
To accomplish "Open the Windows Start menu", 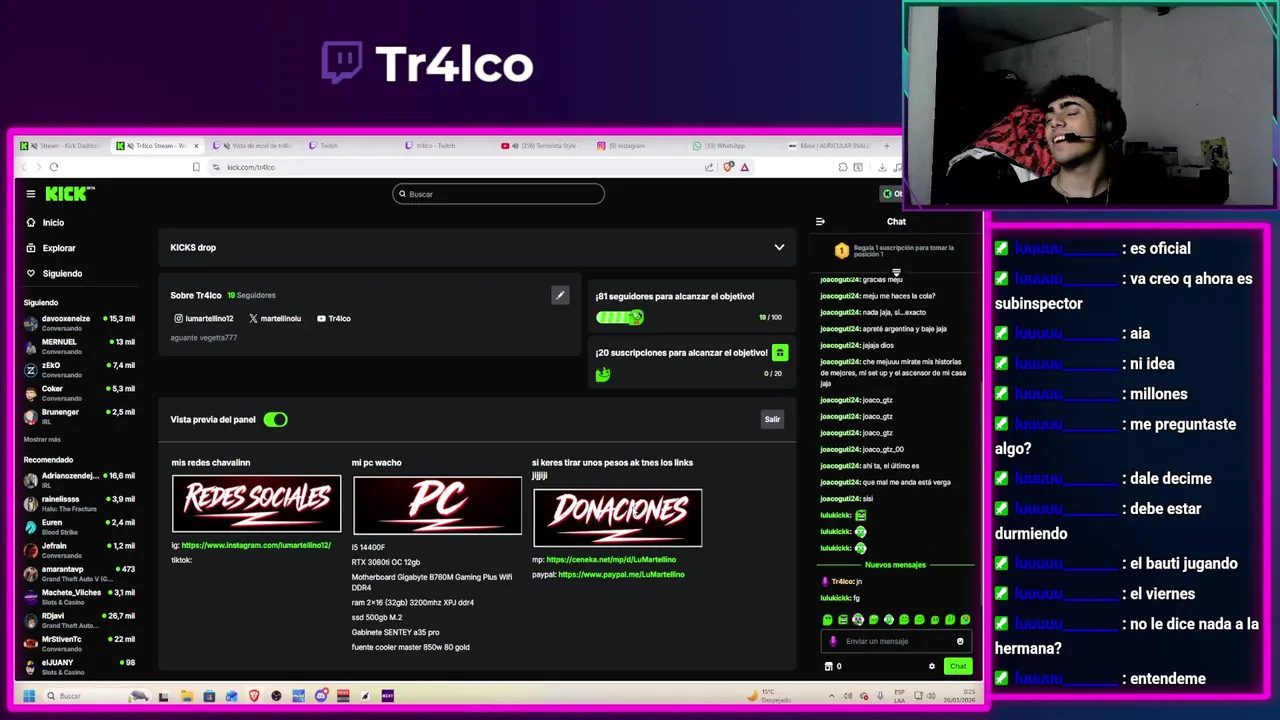I will tap(29, 696).
